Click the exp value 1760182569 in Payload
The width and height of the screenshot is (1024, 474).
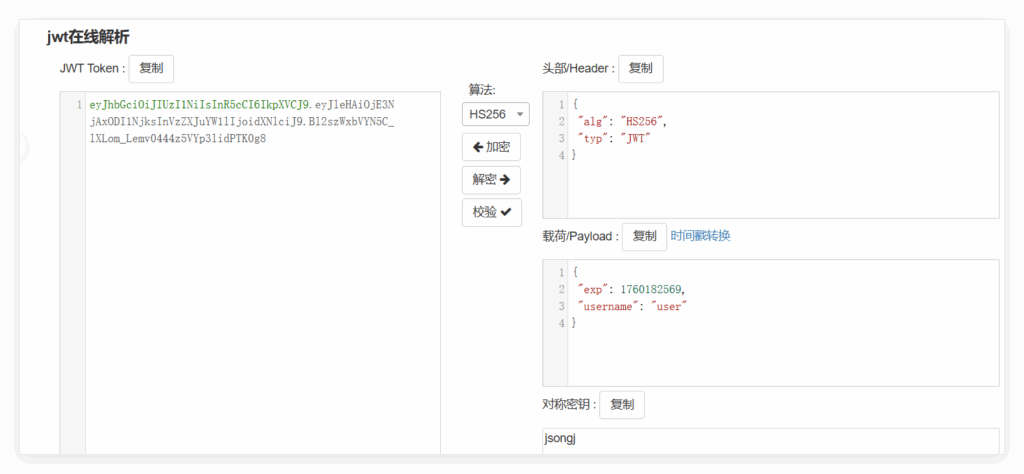(x=652, y=289)
